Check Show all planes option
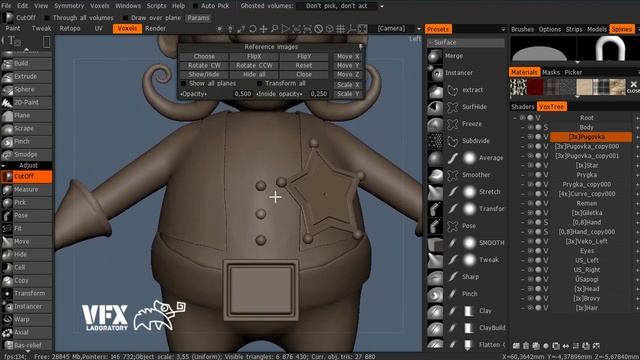640x360 pixels. pos(183,84)
